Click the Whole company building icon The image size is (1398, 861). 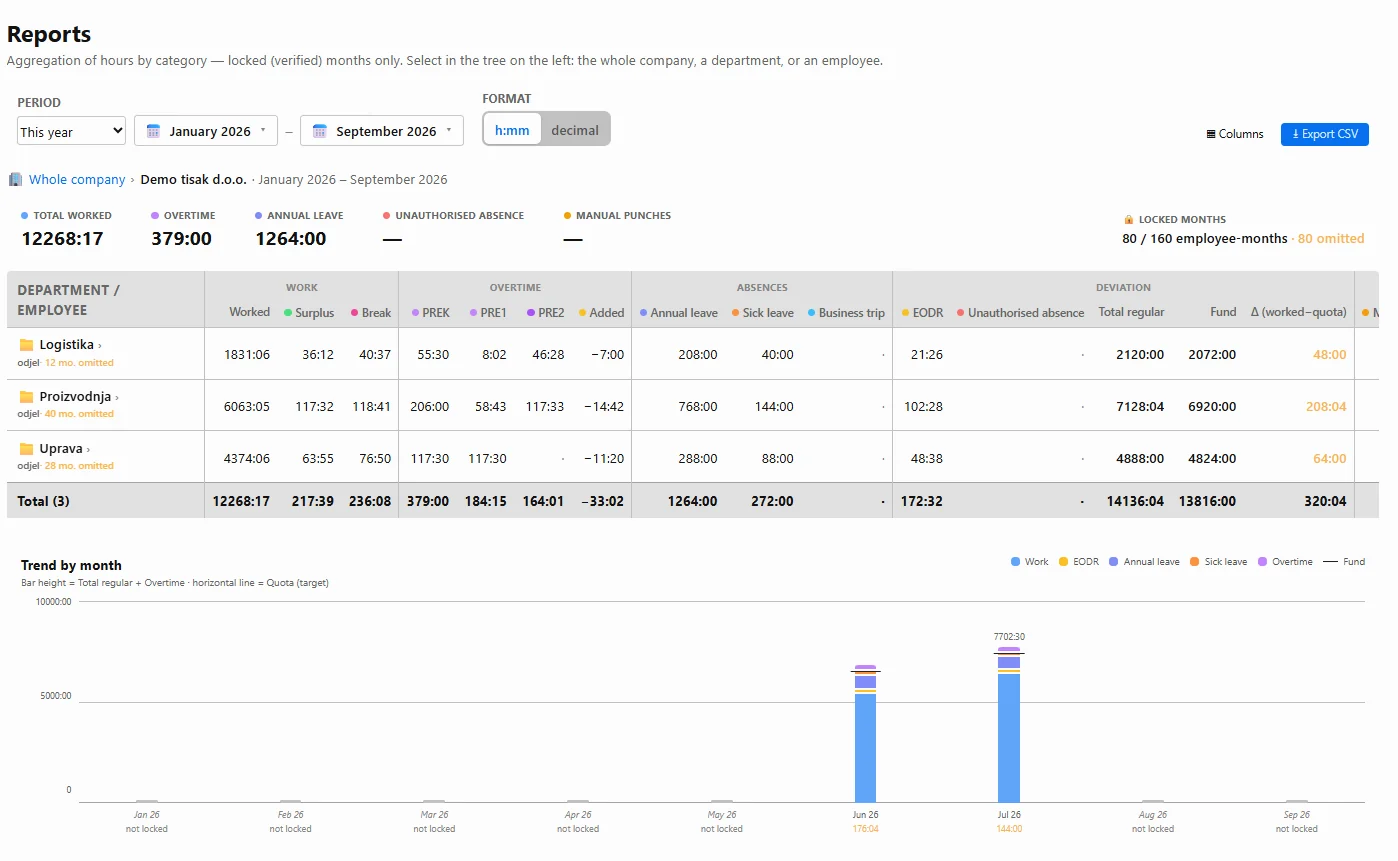coord(16,180)
